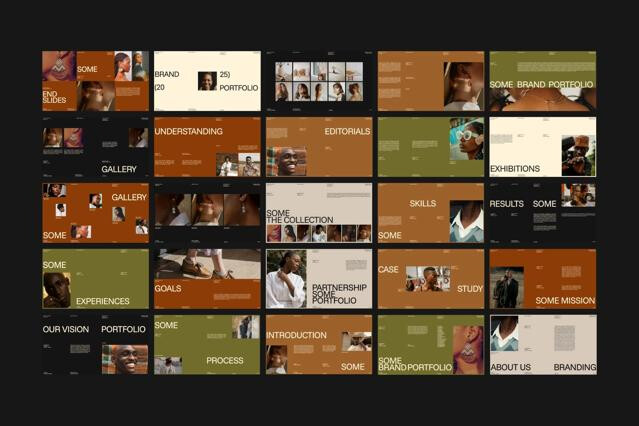Open the OUR VISION slide

click(95, 344)
